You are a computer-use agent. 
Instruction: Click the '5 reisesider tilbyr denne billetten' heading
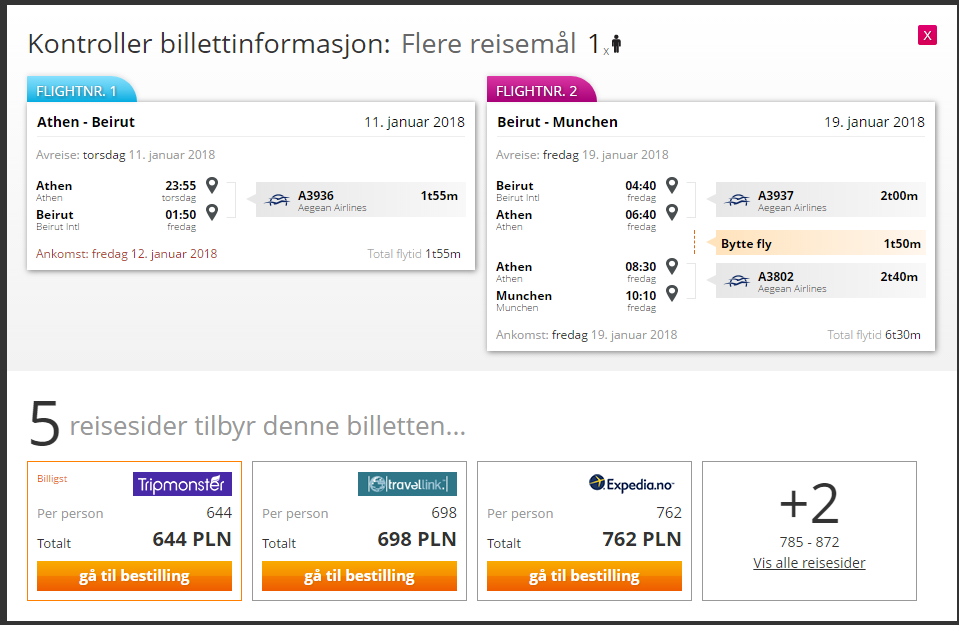(x=248, y=424)
